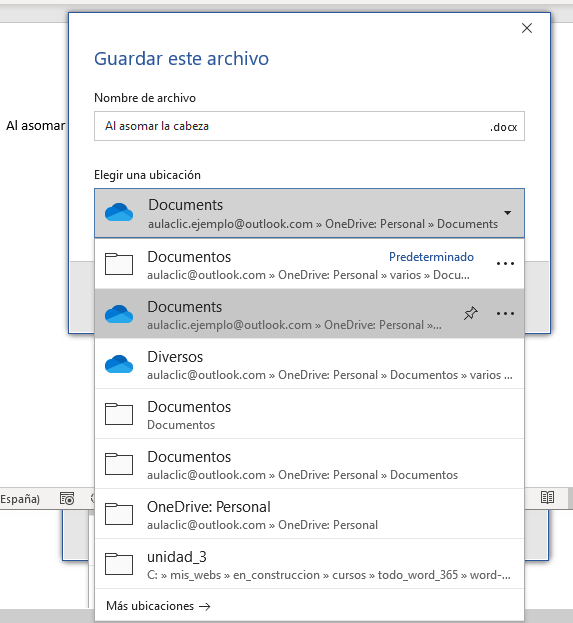This screenshot has height=623, width=573.
Task: Pin the Documents OneDrive location
Action: coord(470,313)
